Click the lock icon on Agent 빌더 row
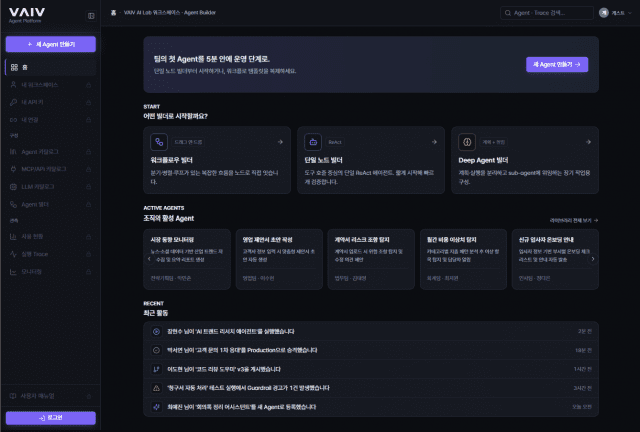 (x=89, y=204)
